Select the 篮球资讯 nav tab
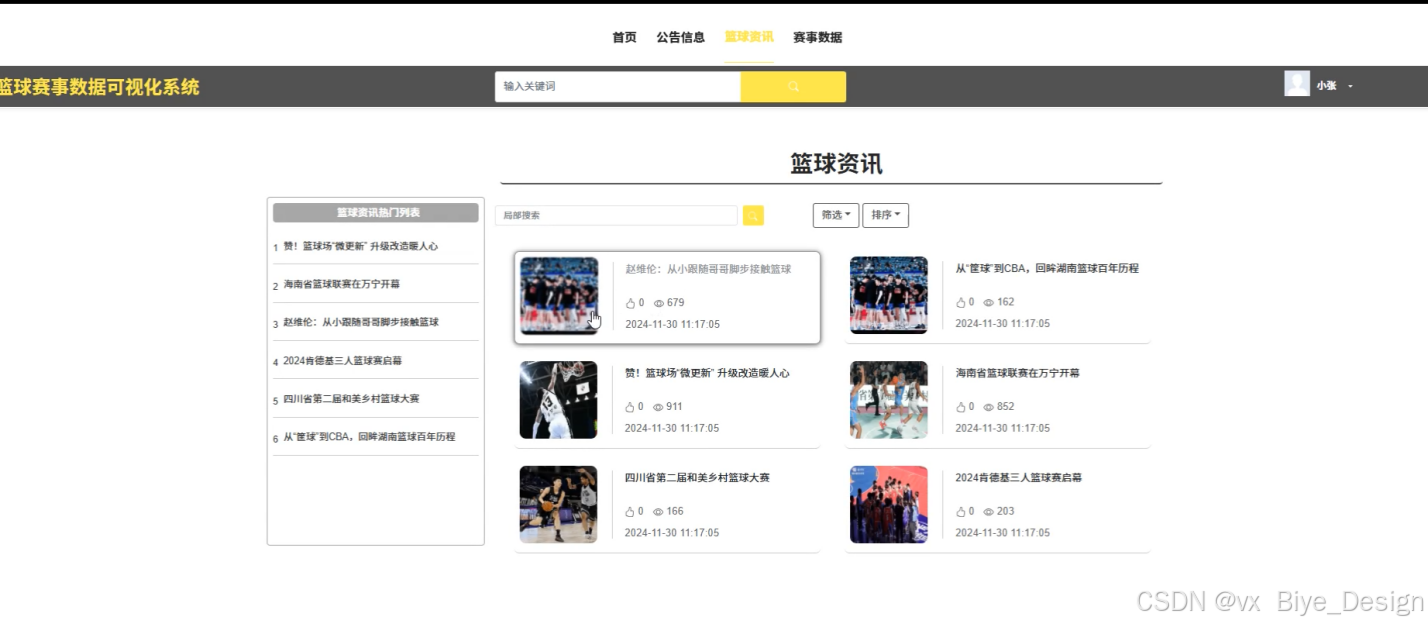This screenshot has width=1428, height=627. pyautogui.click(x=749, y=37)
